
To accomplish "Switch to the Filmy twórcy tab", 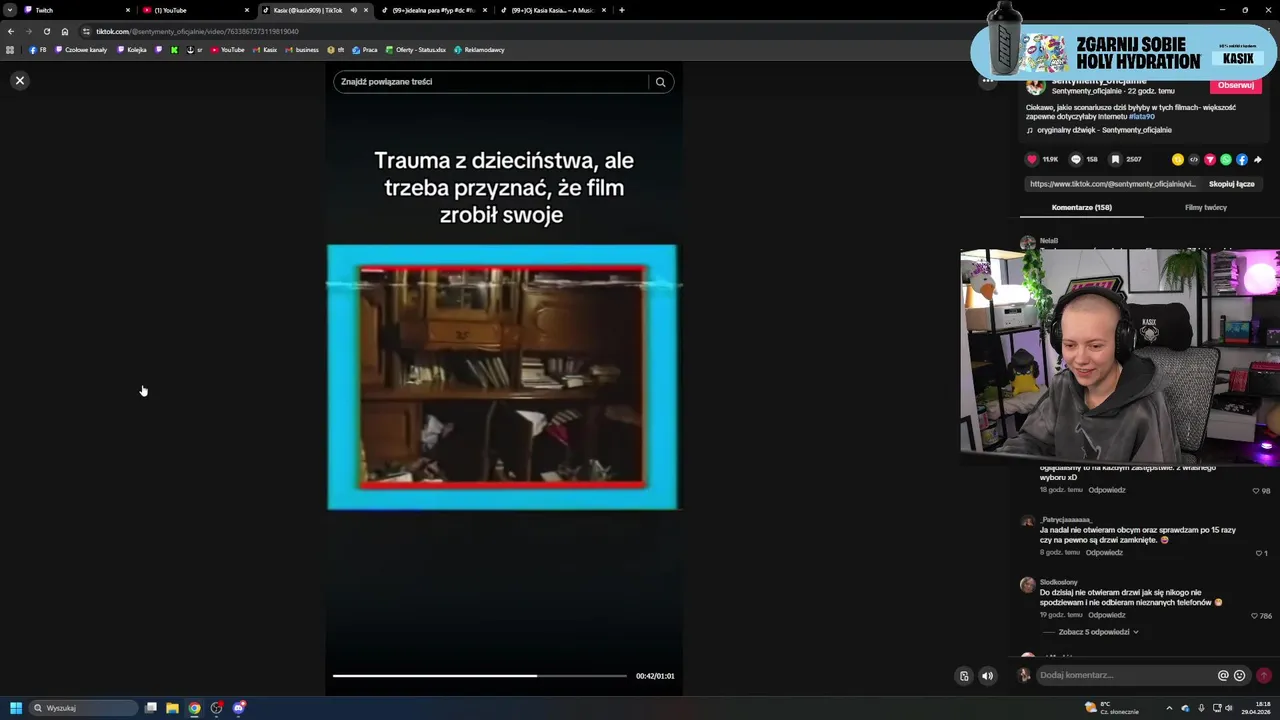I will (1206, 207).
